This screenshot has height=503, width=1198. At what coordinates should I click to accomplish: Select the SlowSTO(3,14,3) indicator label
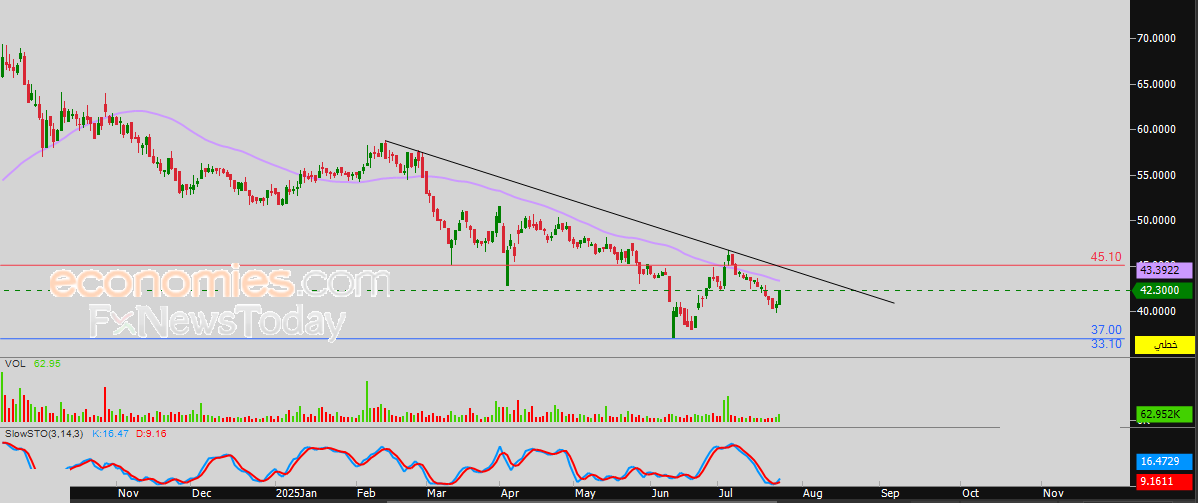pyautogui.click(x=45, y=433)
